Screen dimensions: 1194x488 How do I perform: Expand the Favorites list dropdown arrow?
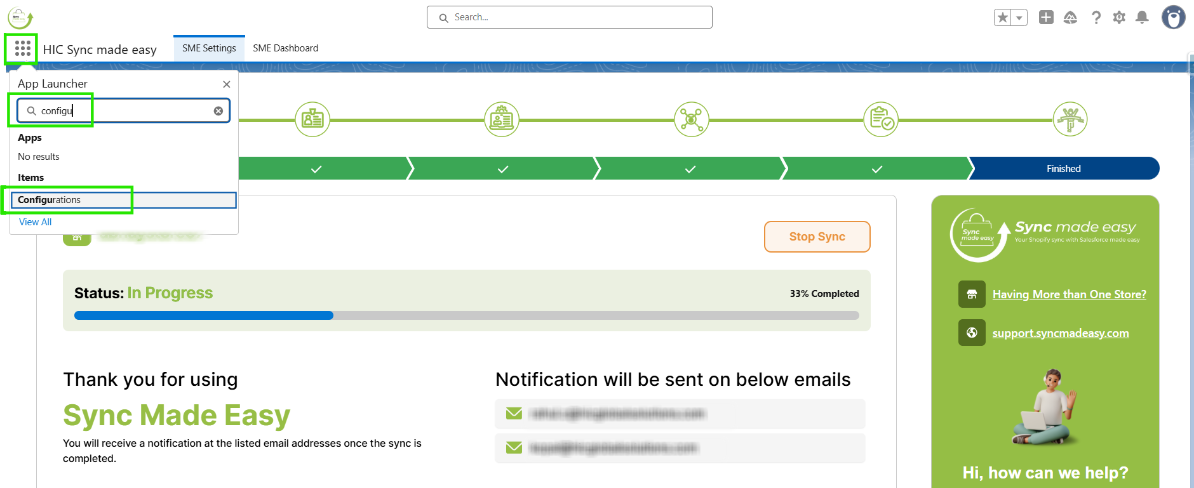(x=1019, y=18)
